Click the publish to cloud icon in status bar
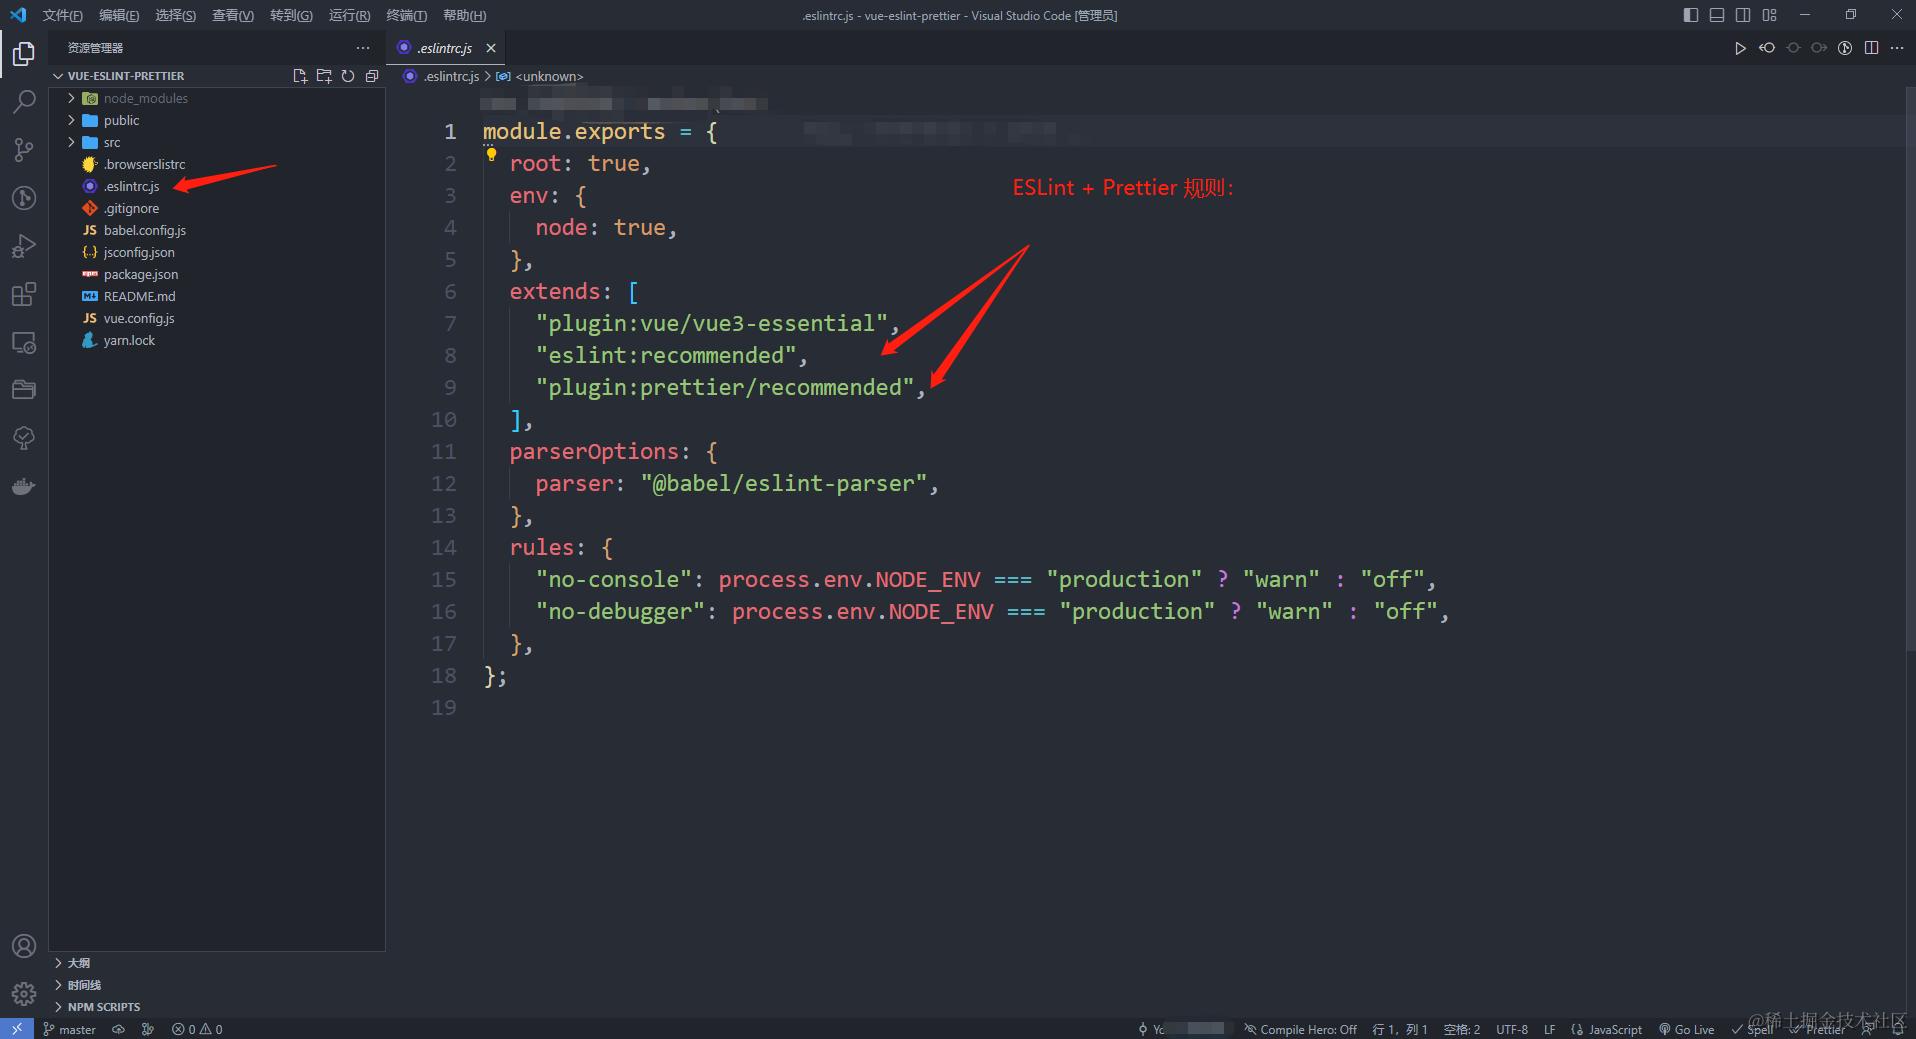Viewport: 1916px width, 1039px height. pos(118,1029)
